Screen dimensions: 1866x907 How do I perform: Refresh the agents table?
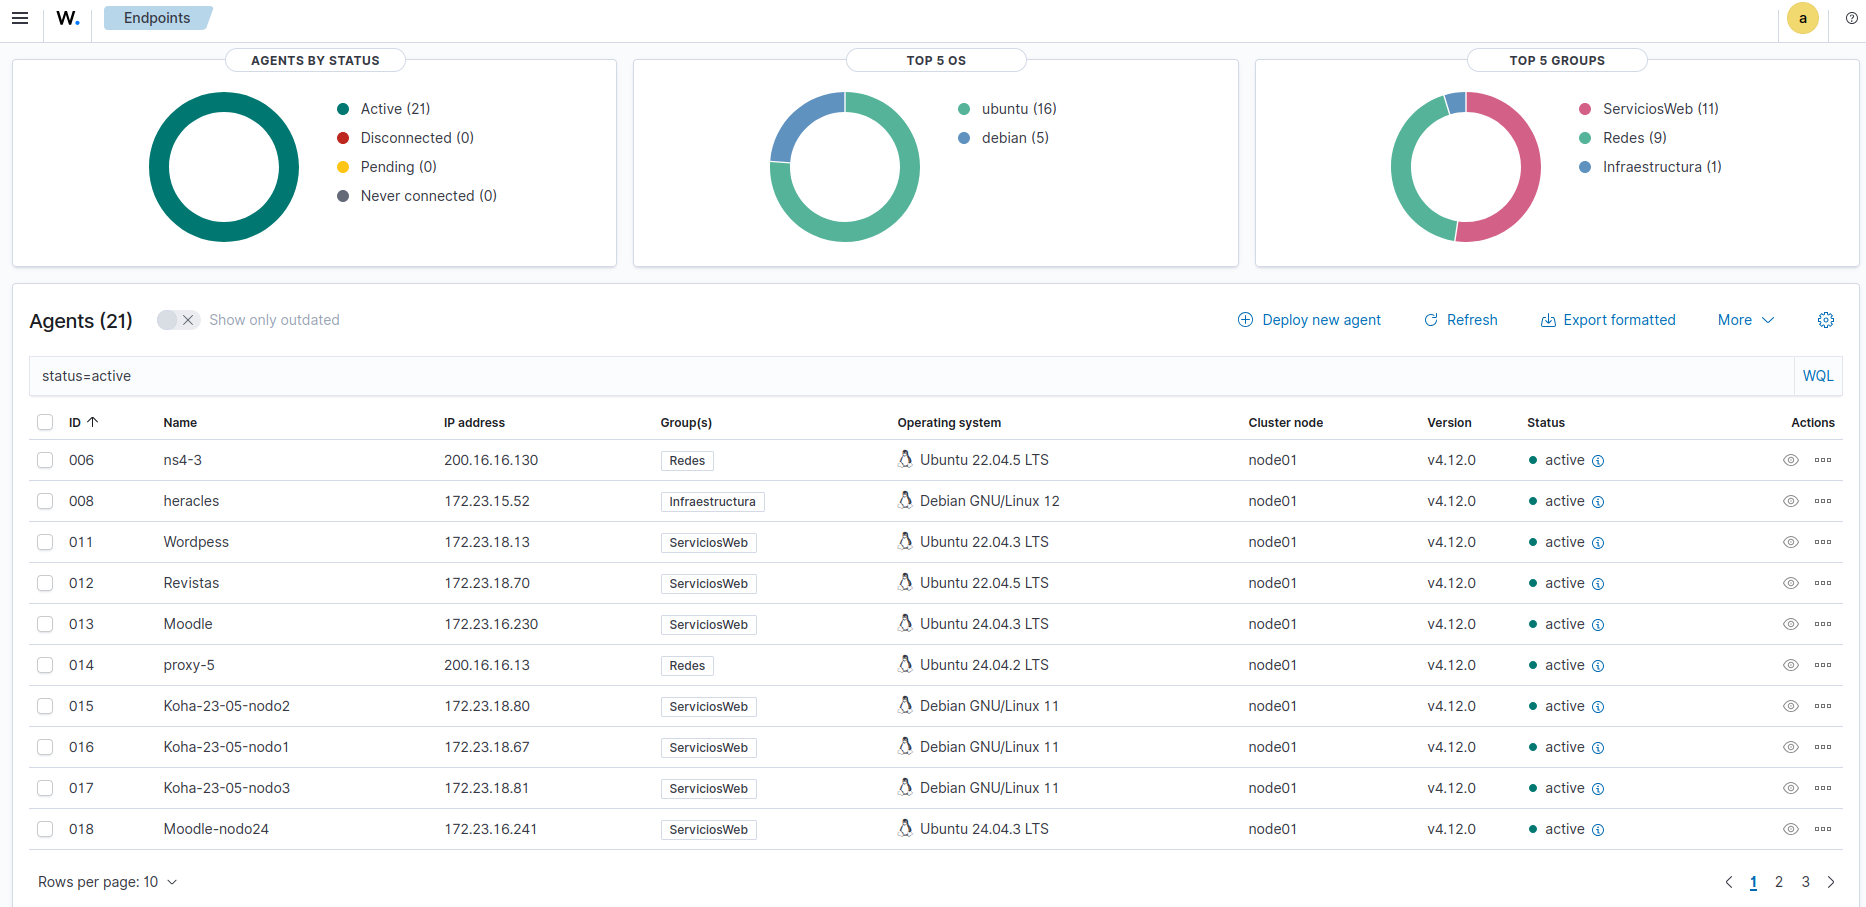pos(1460,320)
